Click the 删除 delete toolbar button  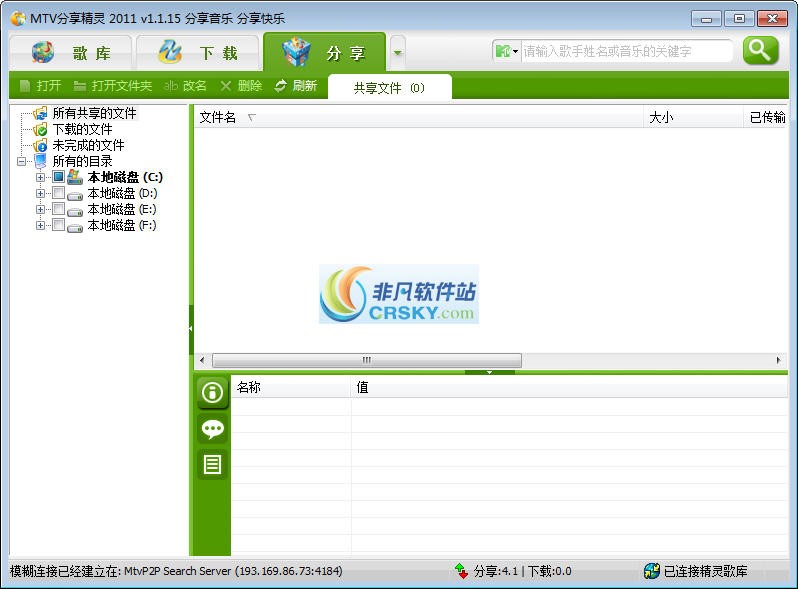pos(241,86)
